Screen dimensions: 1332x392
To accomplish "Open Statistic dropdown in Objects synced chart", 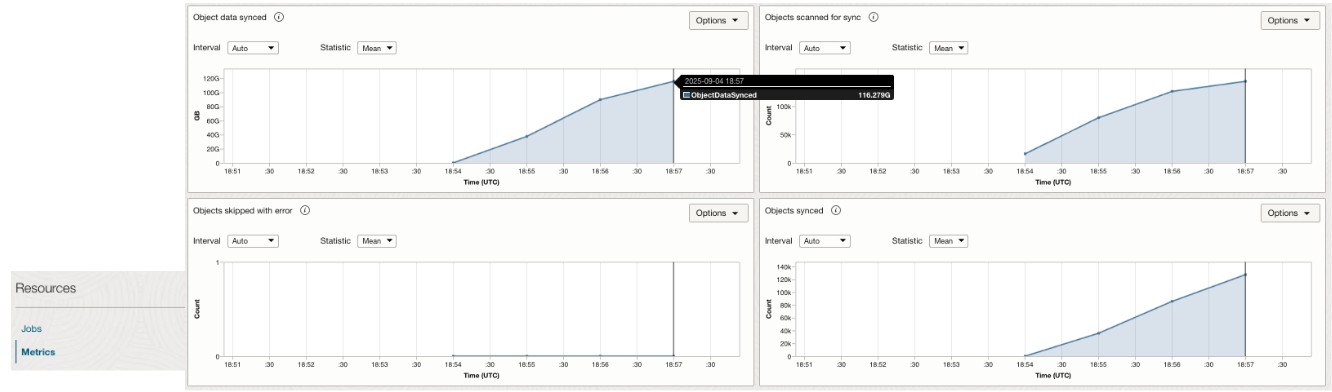I will pyautogui.click(x=949, y=240).
